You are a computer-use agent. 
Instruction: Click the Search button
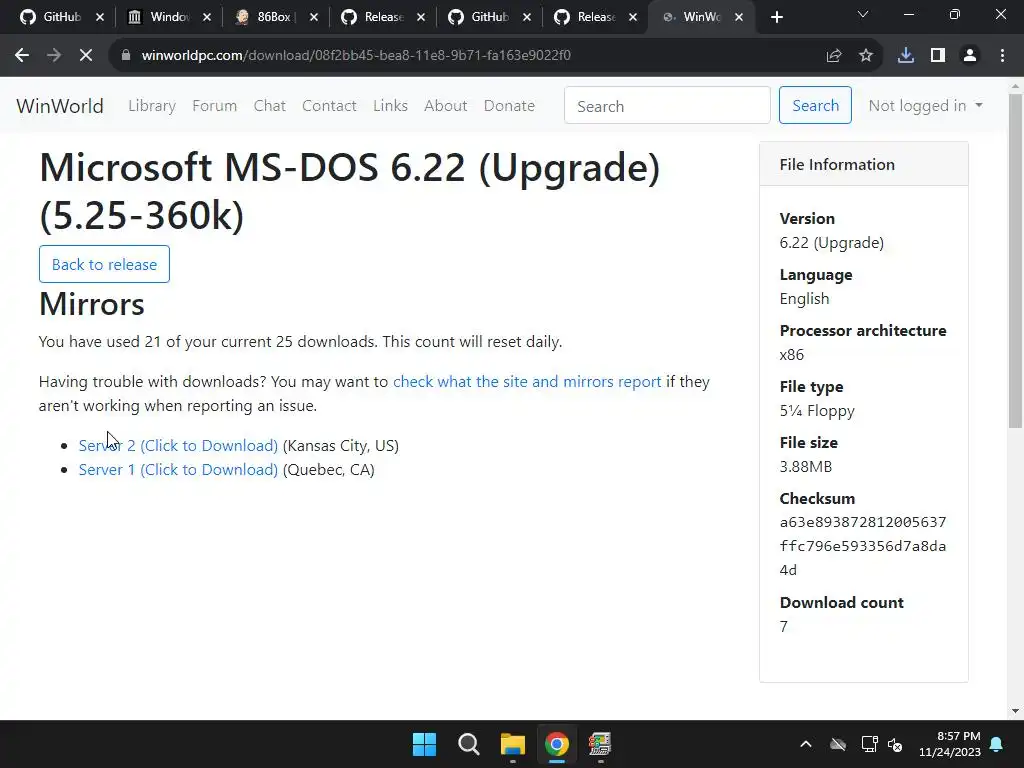click(815, 106)
